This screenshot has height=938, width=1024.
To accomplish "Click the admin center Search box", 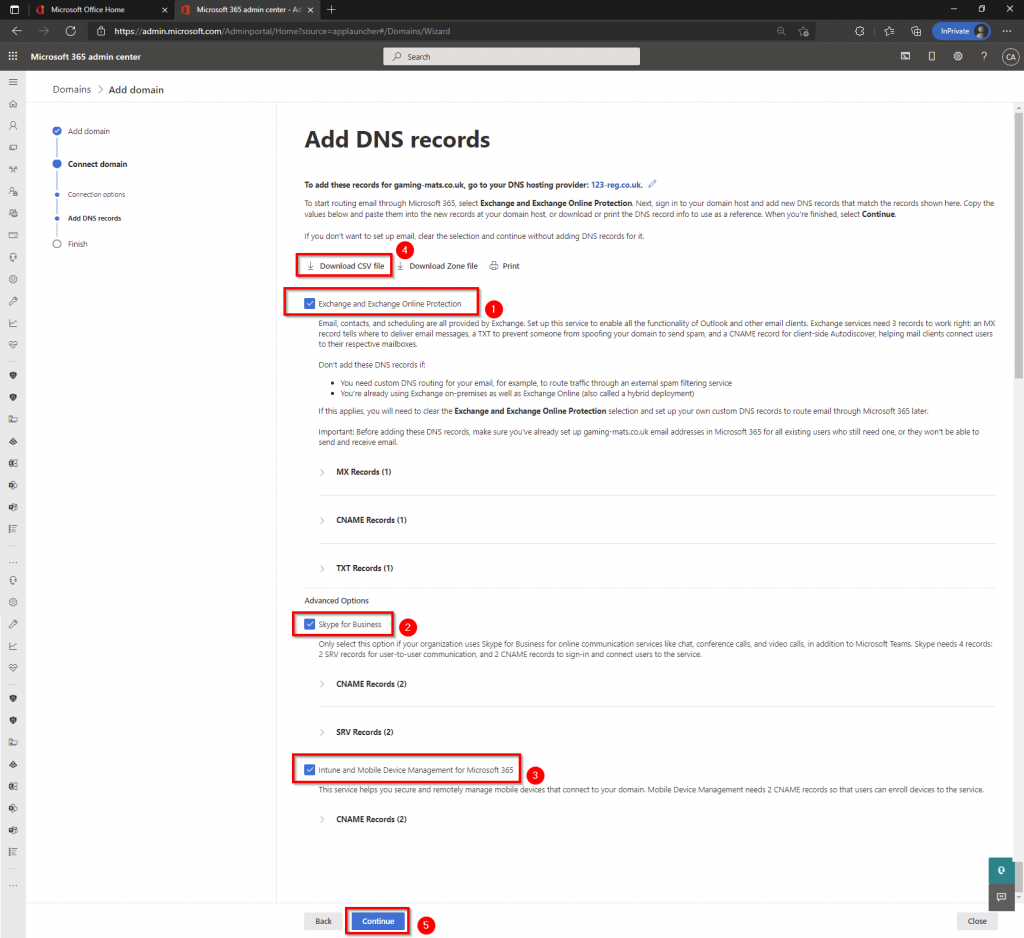I will 511,57.
